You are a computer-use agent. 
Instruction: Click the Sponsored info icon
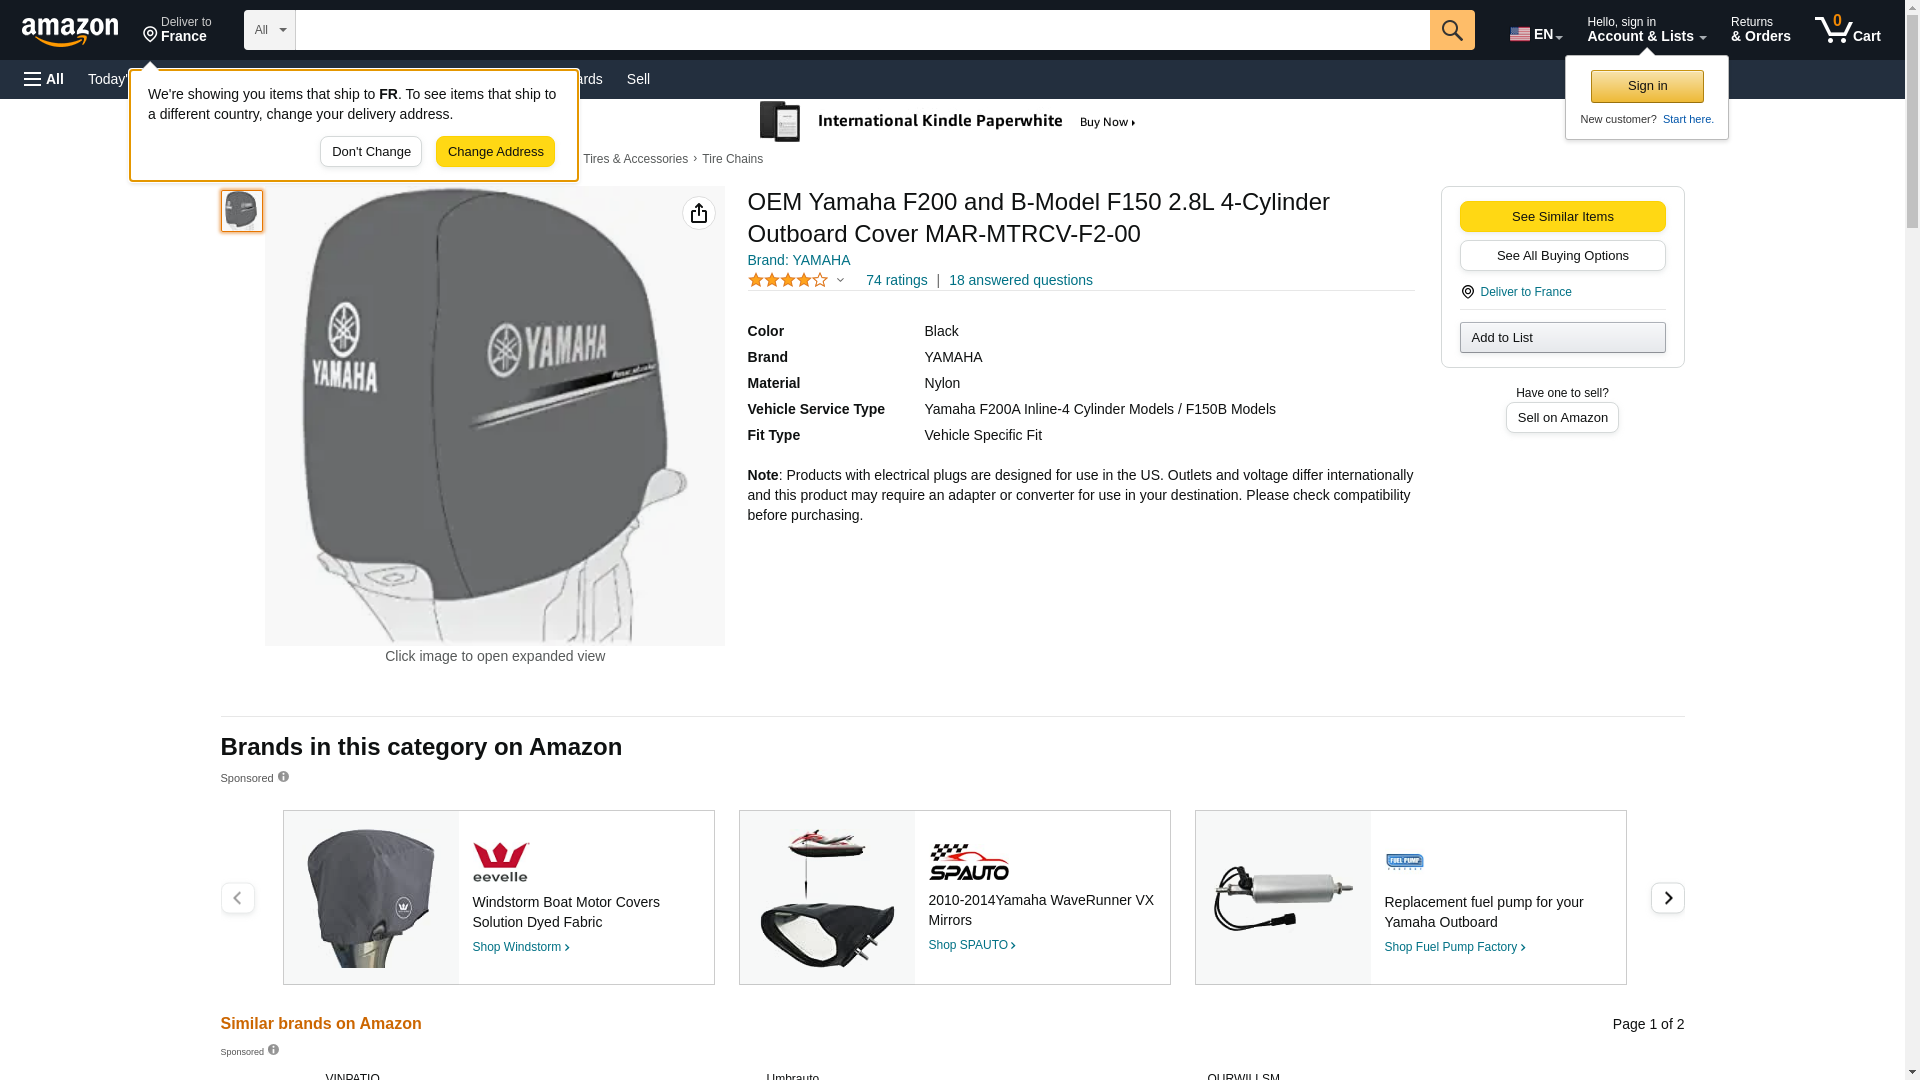point(283,777)
